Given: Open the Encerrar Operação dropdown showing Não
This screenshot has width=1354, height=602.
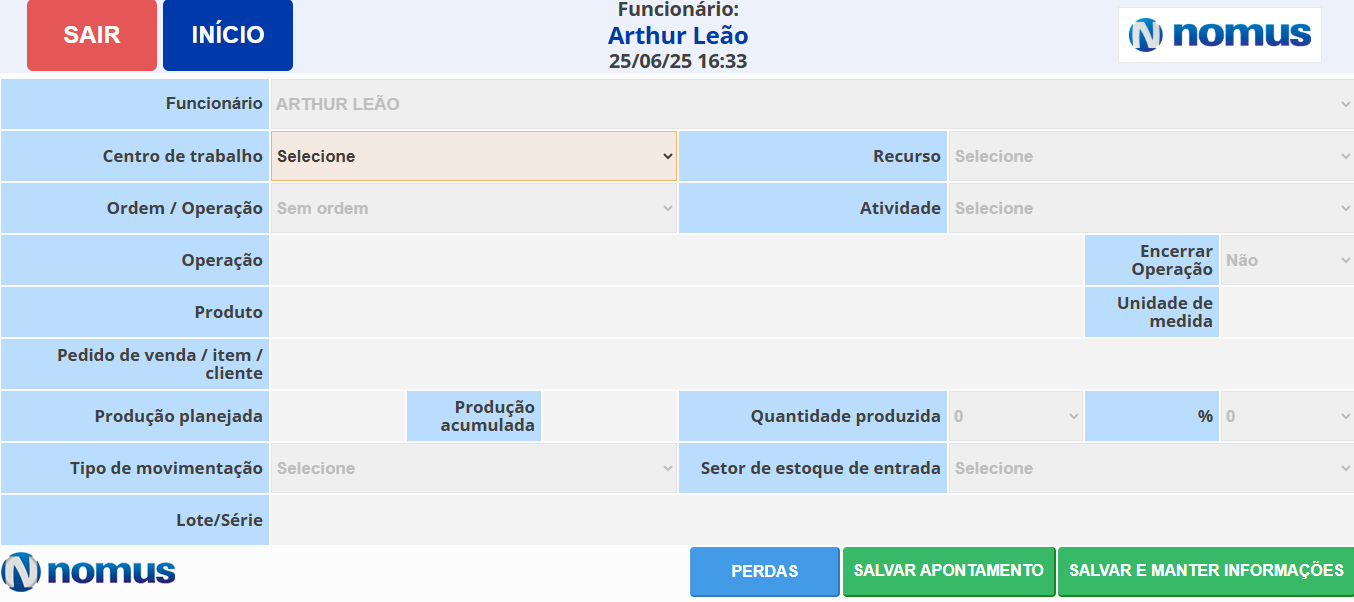Looking at the screenshot, I should pyautogui.click(x=1286, y=260).
